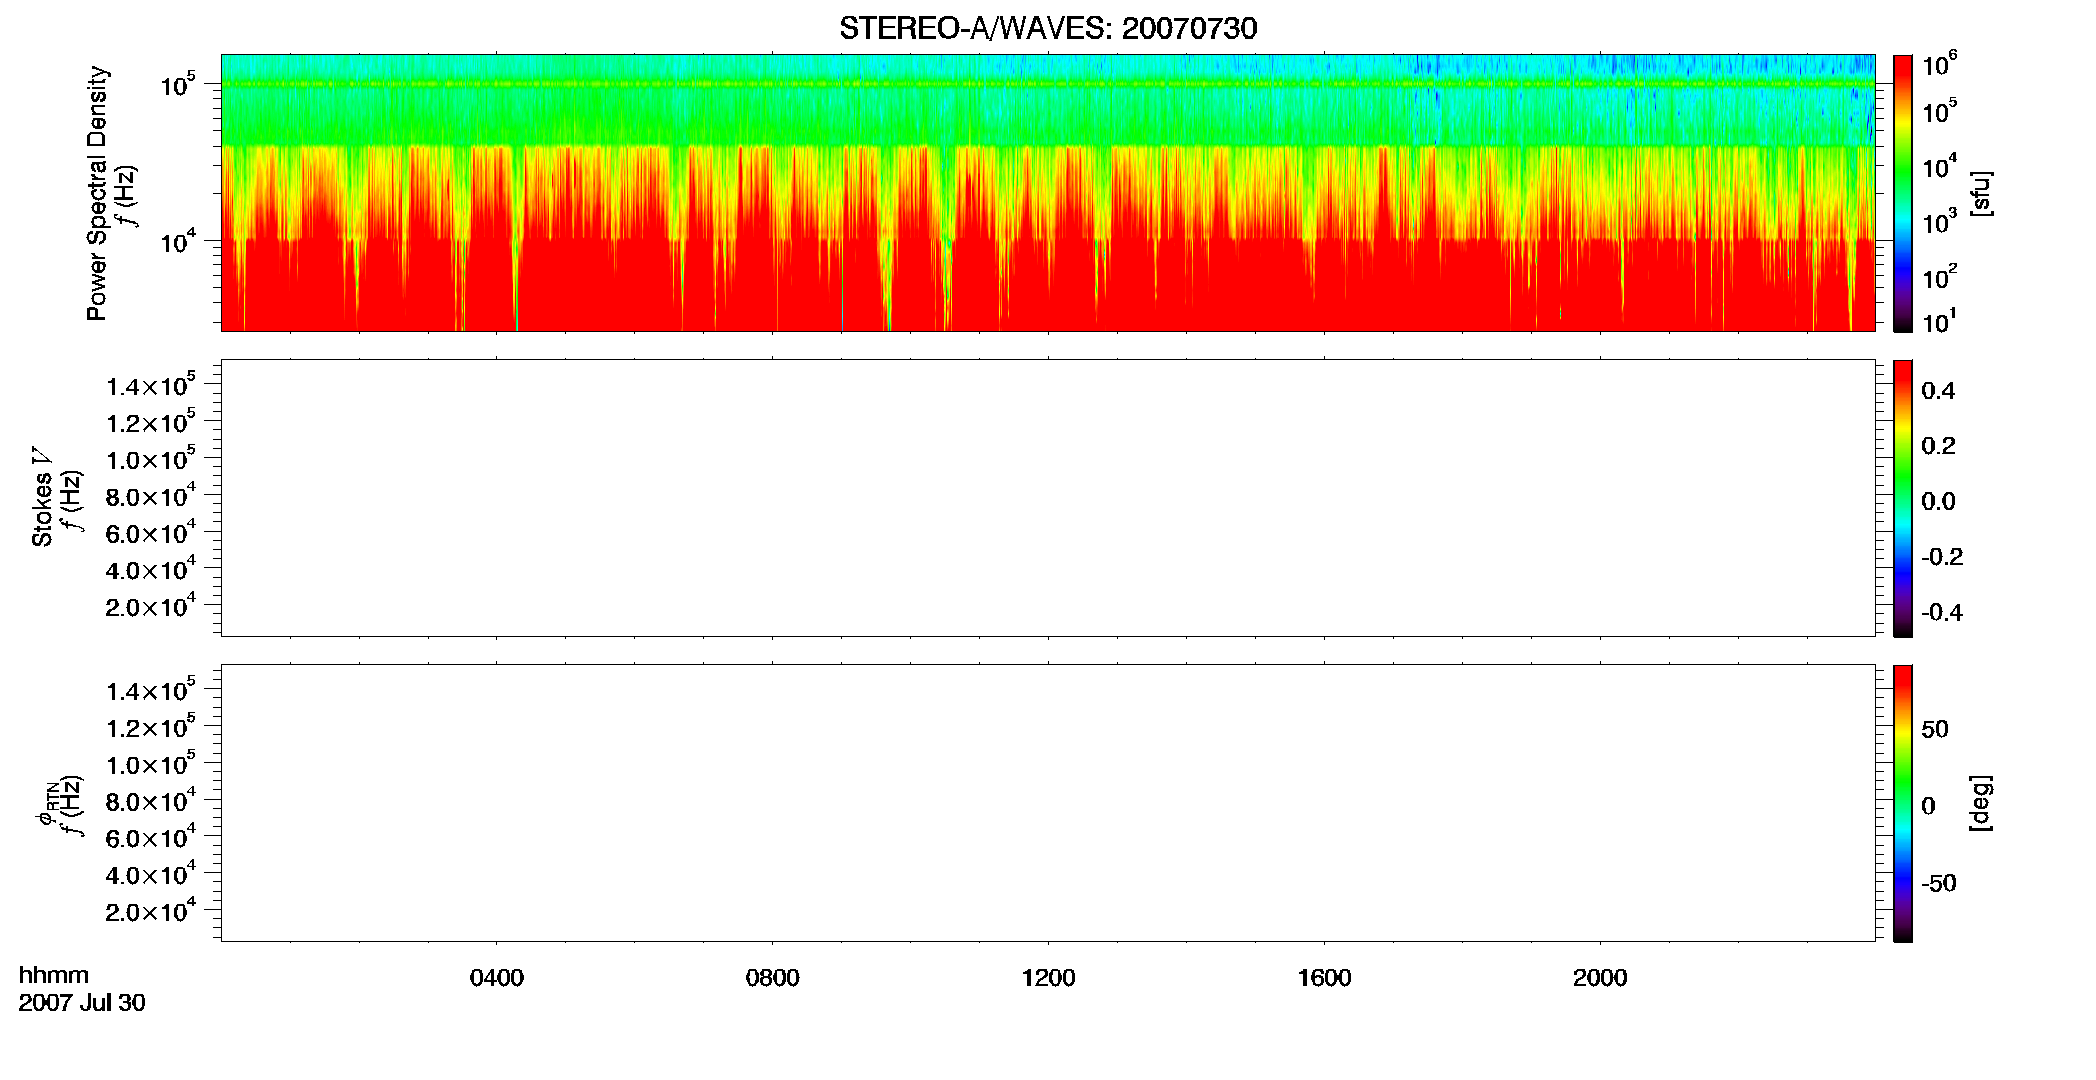
Task: Click the 10^2 label on sfu color bar
Action: click(1939, 276)
